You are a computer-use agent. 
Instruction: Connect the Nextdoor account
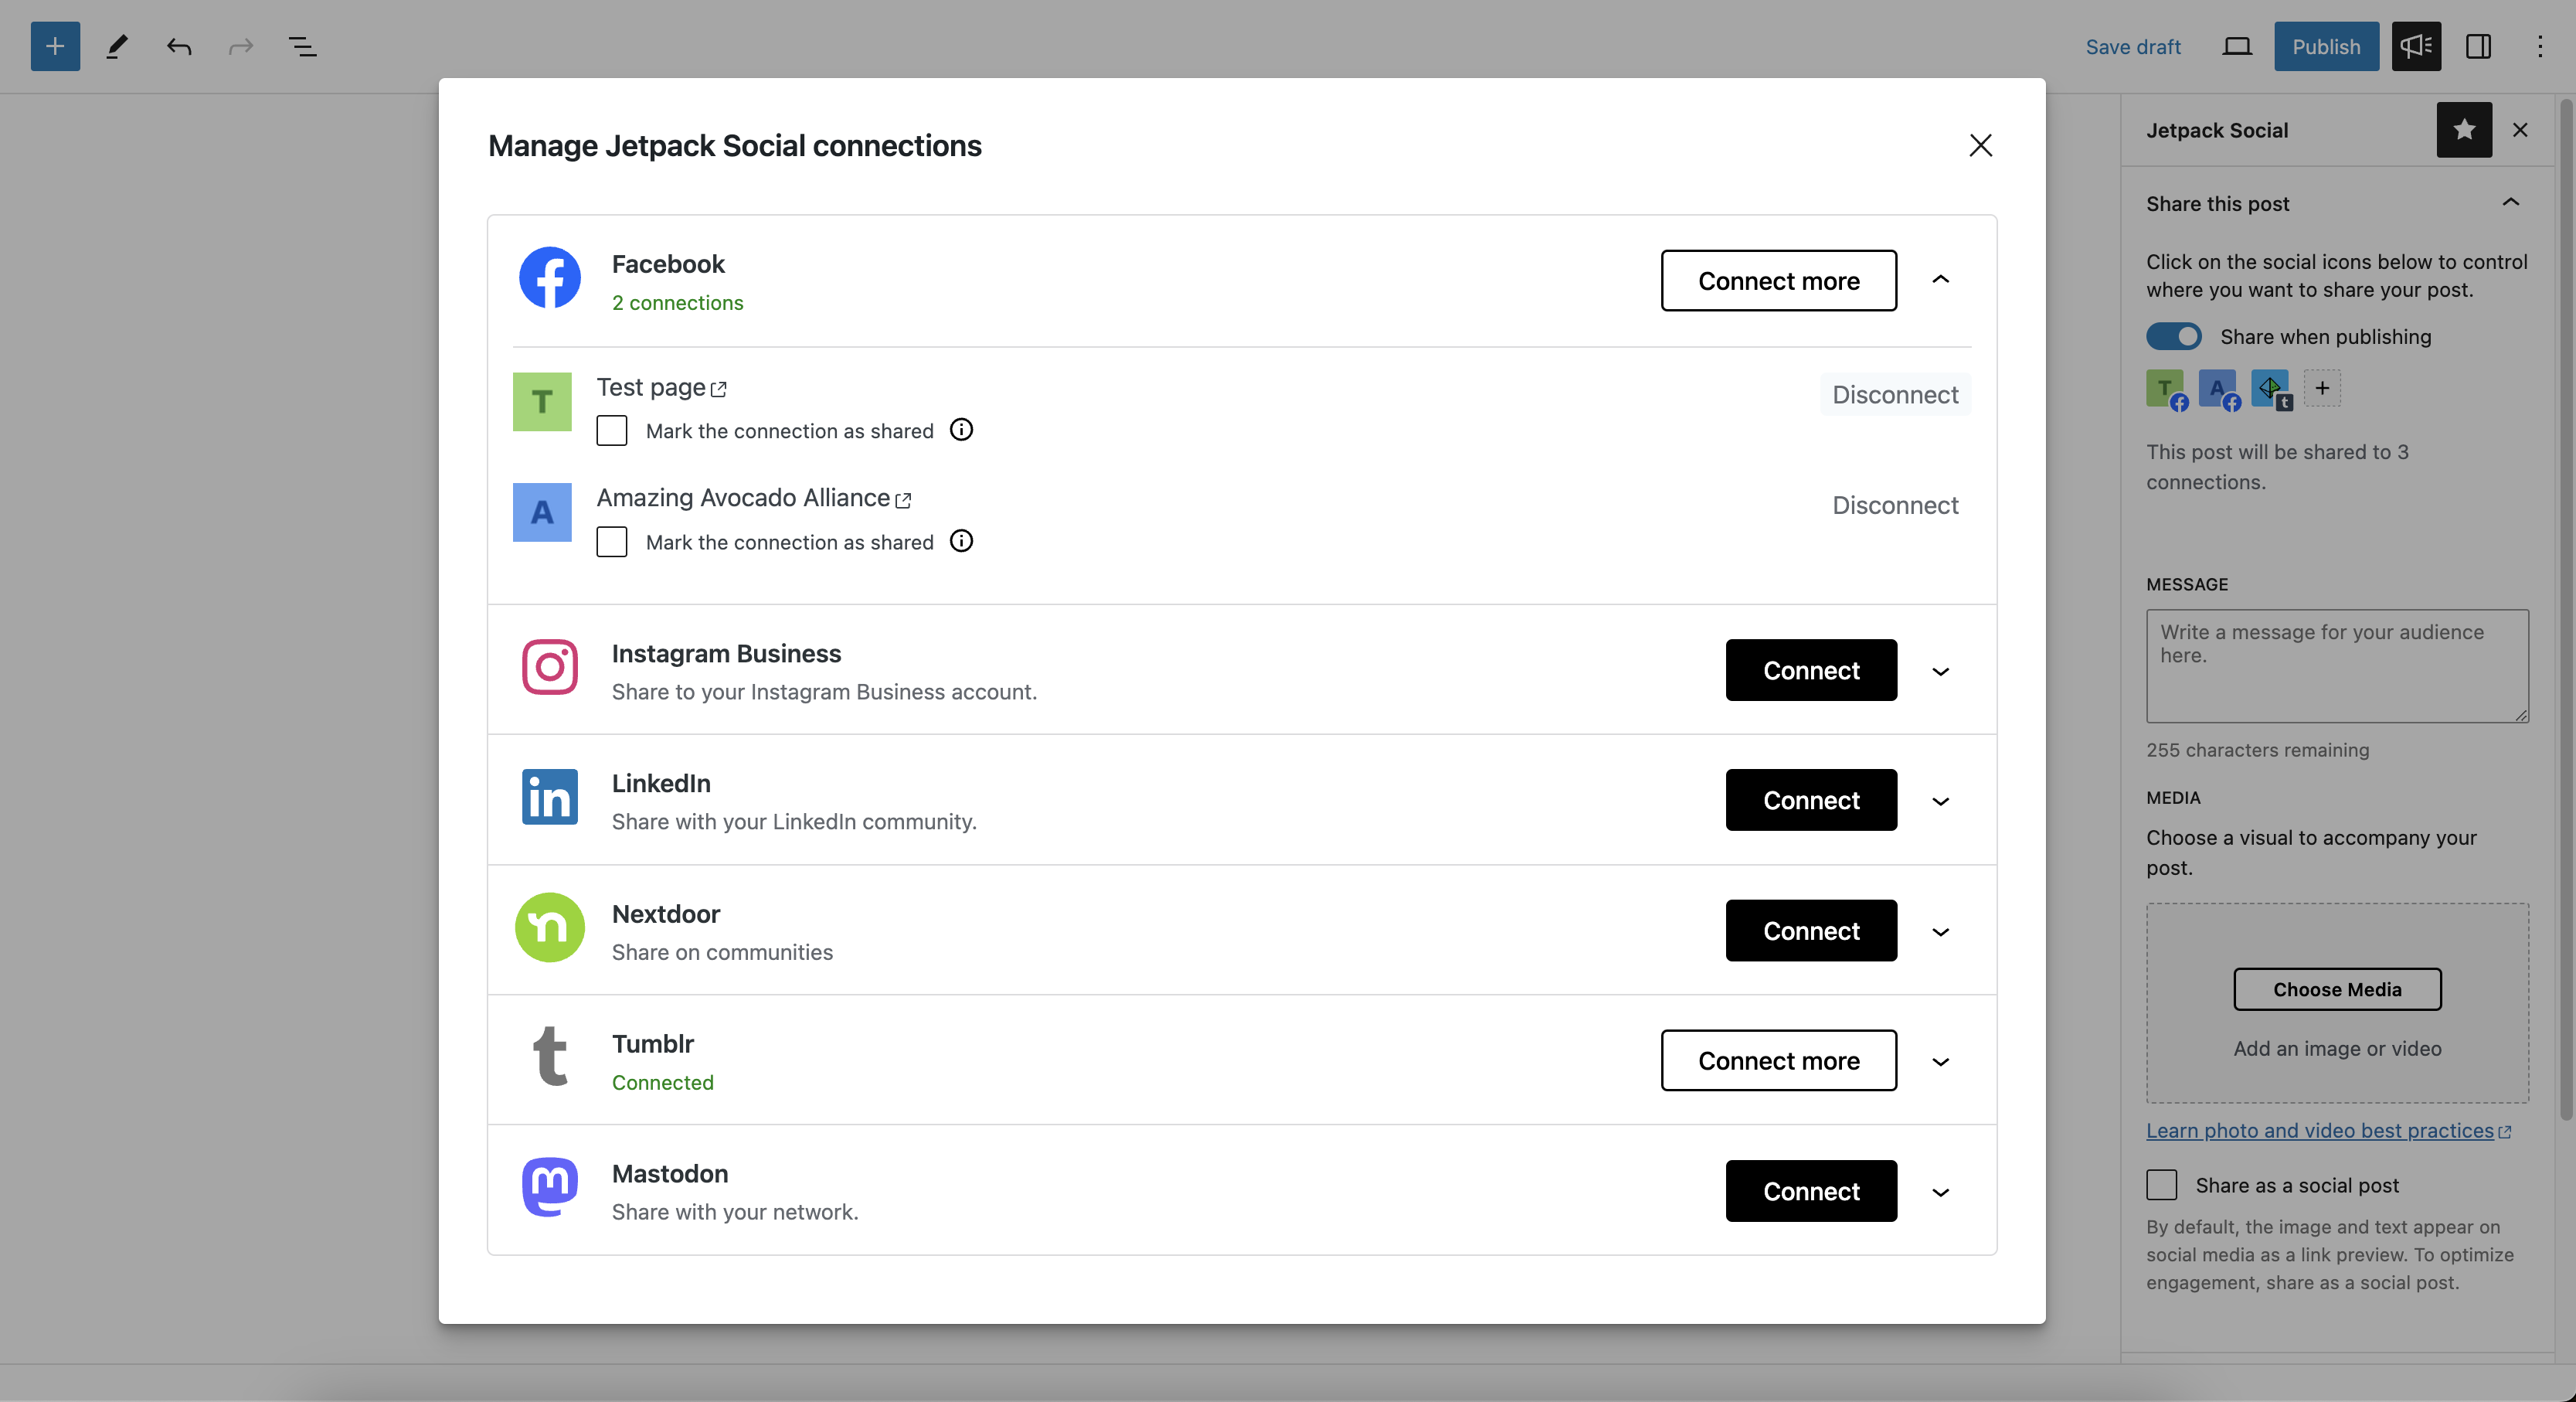point(1811,930)
